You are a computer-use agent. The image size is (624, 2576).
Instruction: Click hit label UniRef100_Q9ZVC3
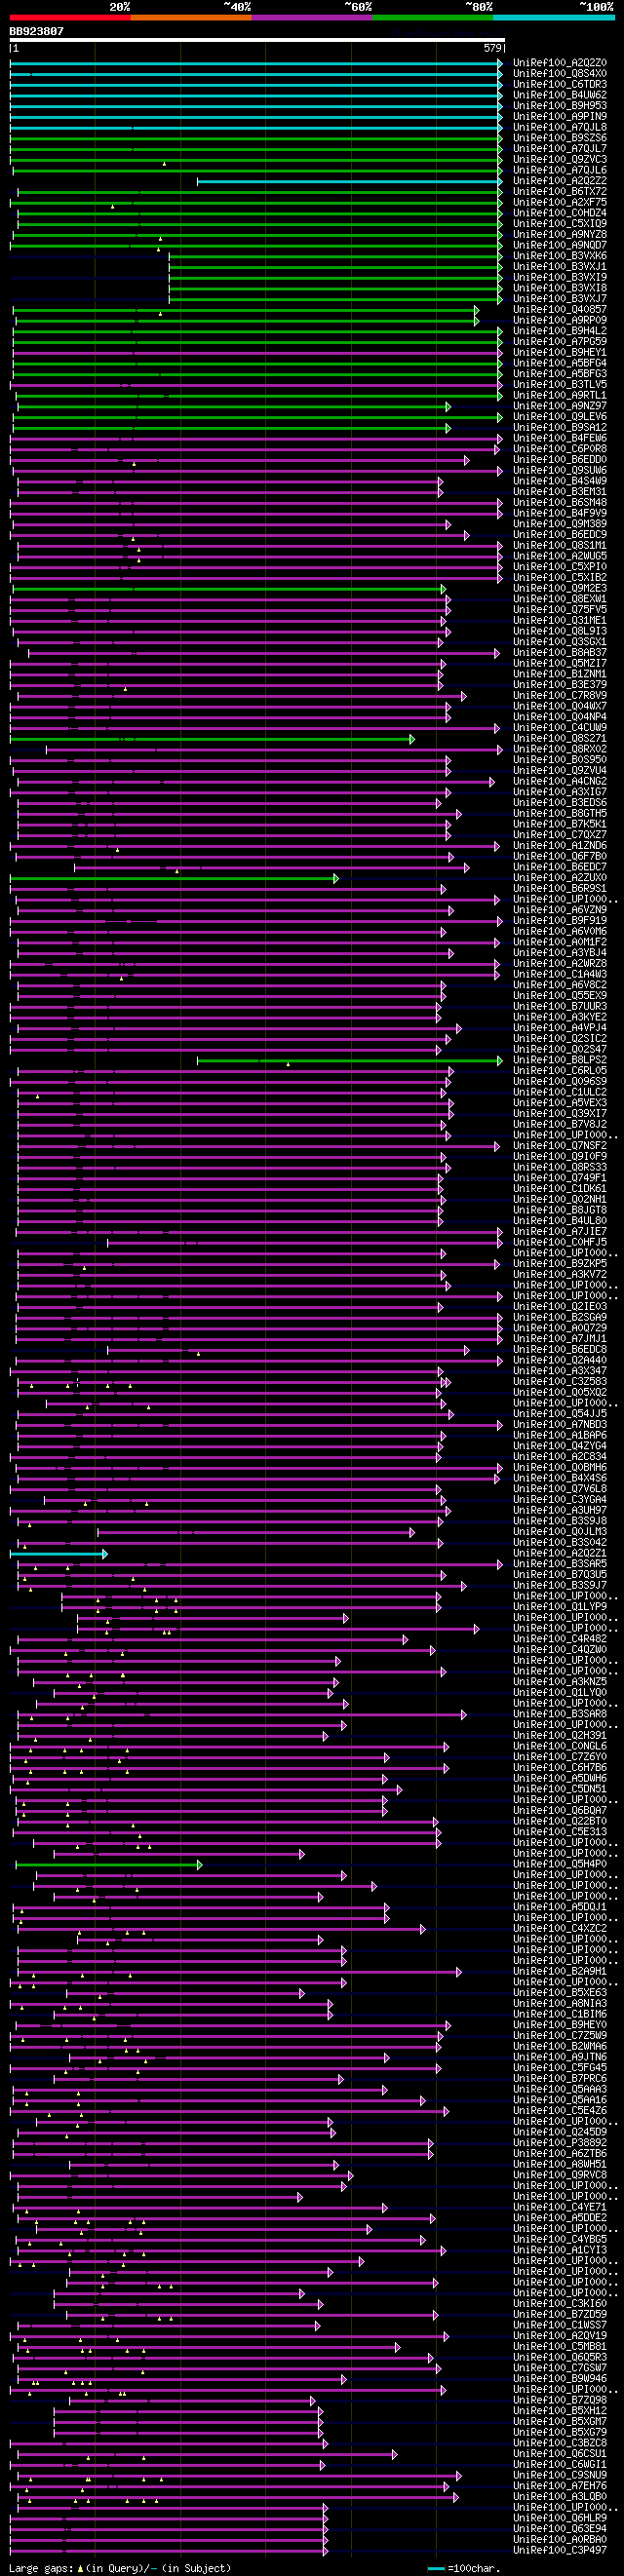(560, 160)
